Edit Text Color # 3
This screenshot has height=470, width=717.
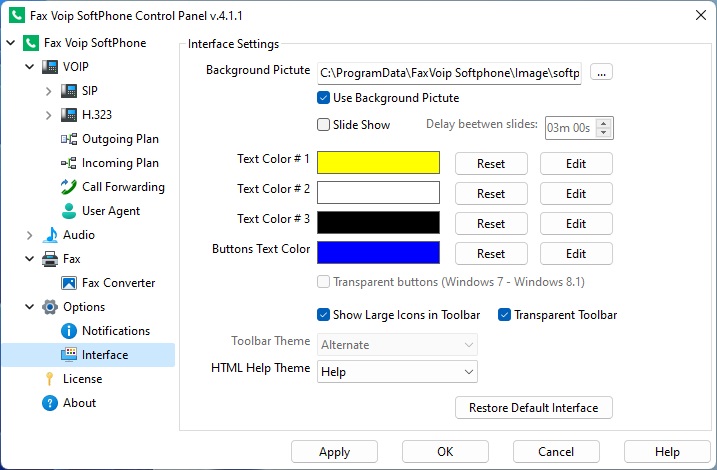[576, 224]
